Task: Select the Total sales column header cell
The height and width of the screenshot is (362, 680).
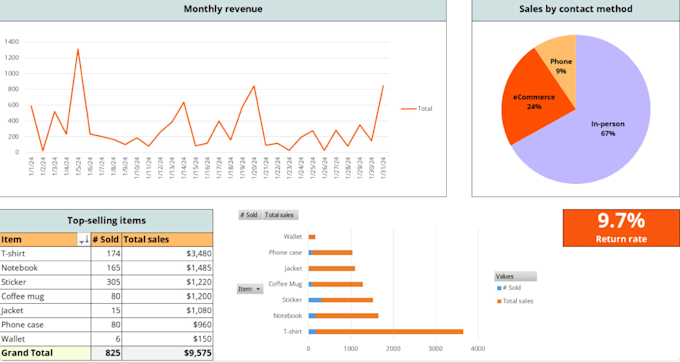Action: (x=167, y=240)
